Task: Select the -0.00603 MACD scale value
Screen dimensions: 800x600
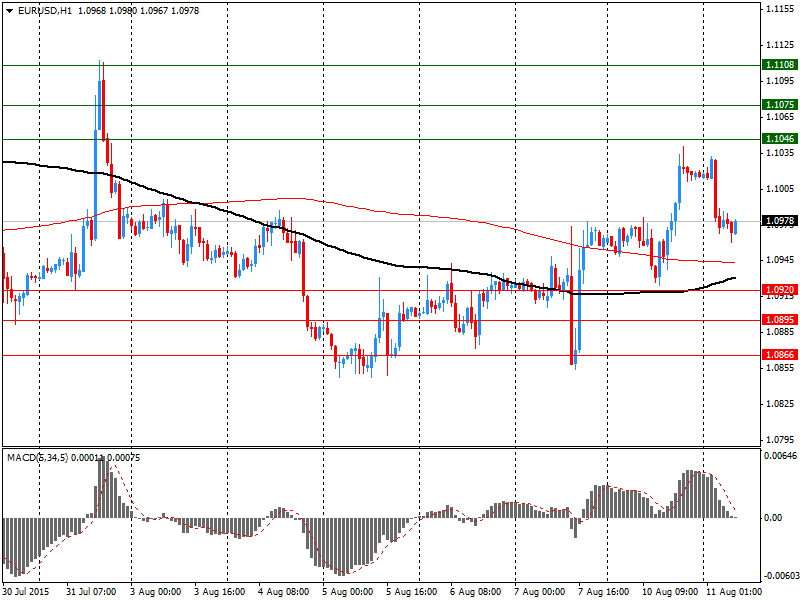Action: [780, 576]
